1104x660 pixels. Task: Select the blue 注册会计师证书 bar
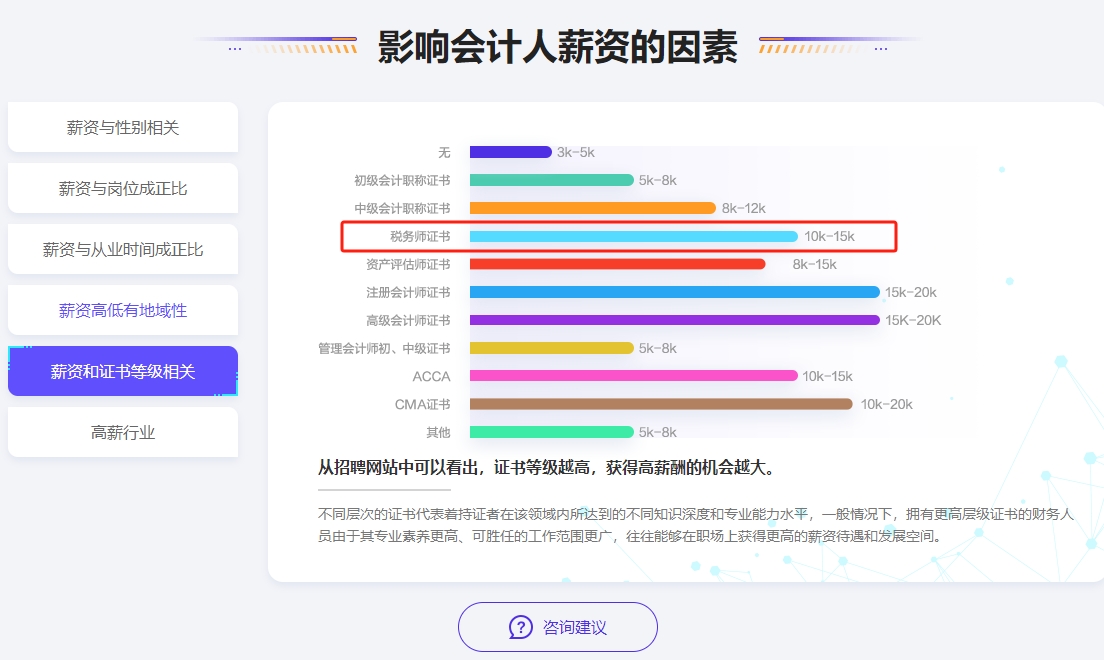tap(674, 292)
